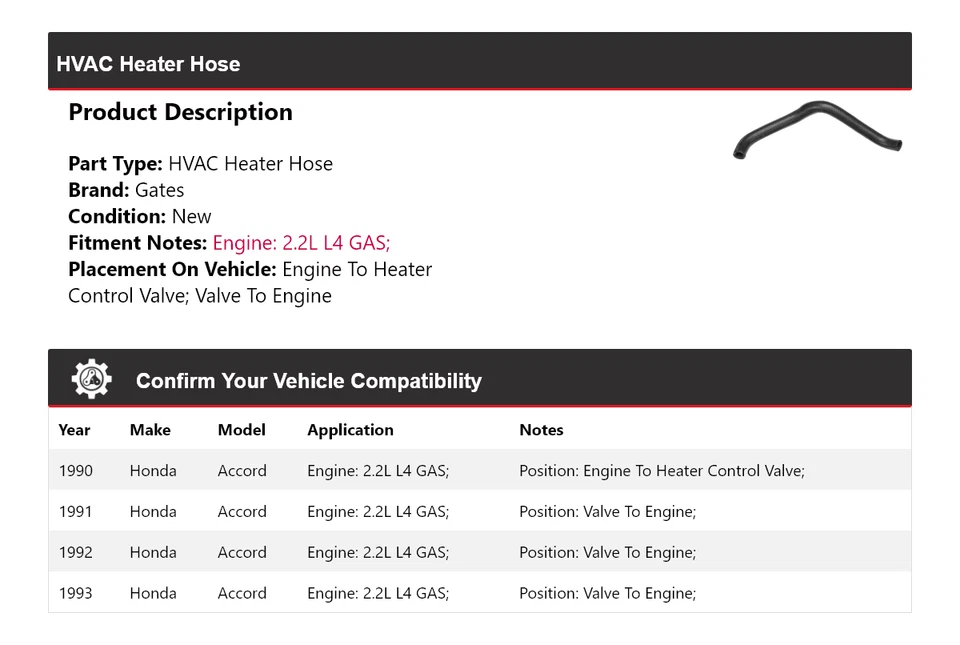Click the gear icon beside Confirm Your Vehicle Compatibility

coord(91,380)
